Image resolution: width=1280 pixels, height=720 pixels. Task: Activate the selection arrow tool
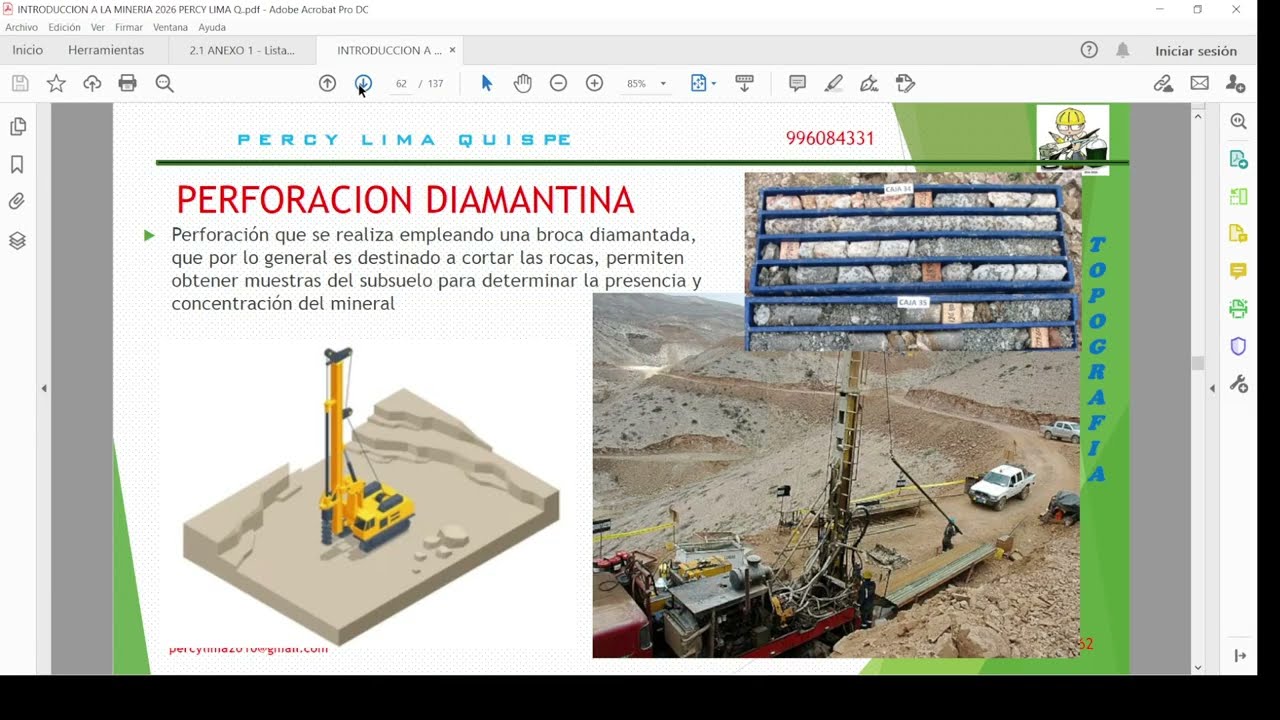(x=486, y=84)
